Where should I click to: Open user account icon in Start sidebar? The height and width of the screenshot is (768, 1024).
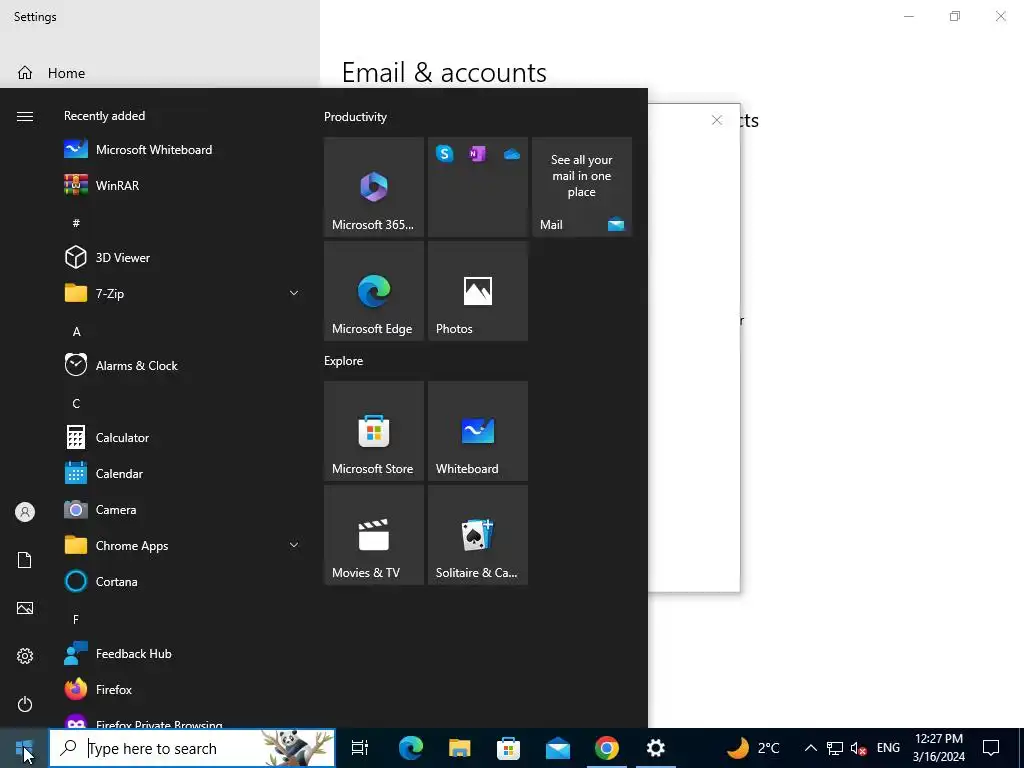click(25, 512)
